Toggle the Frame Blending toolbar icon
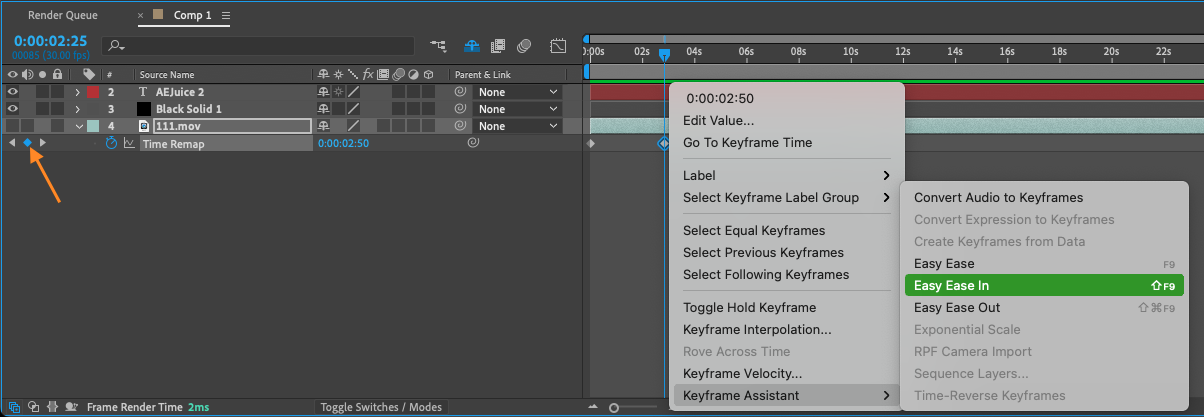The image size is (1204, 417). pos(497,46)
